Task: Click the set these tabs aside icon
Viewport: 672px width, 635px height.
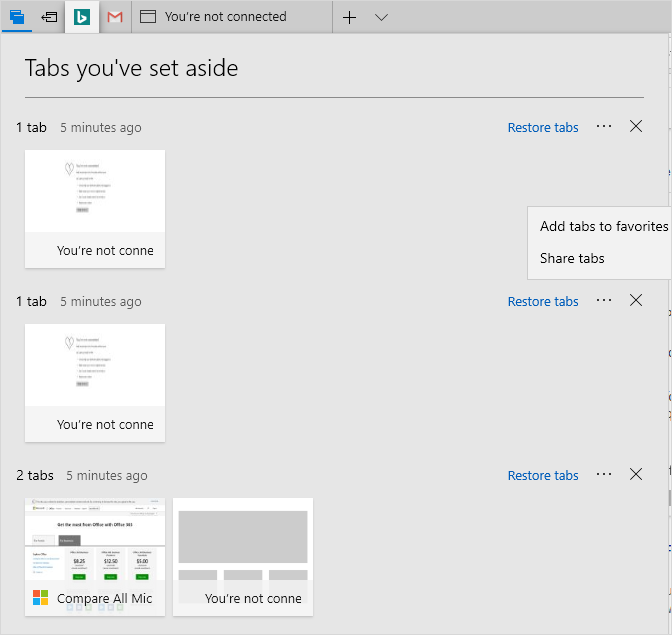Action: tap(49, 17)
